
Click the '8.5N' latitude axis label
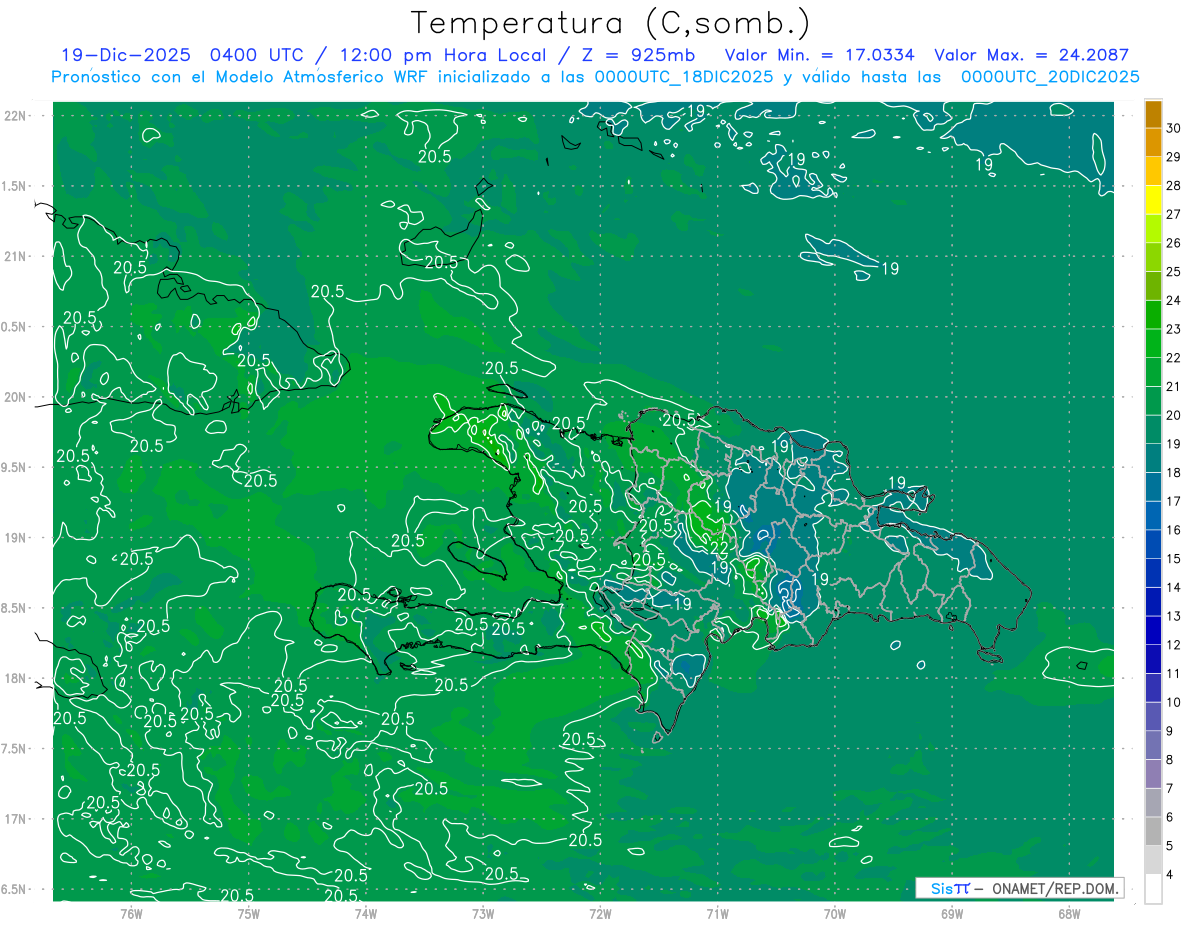click(x=14, y=608)
